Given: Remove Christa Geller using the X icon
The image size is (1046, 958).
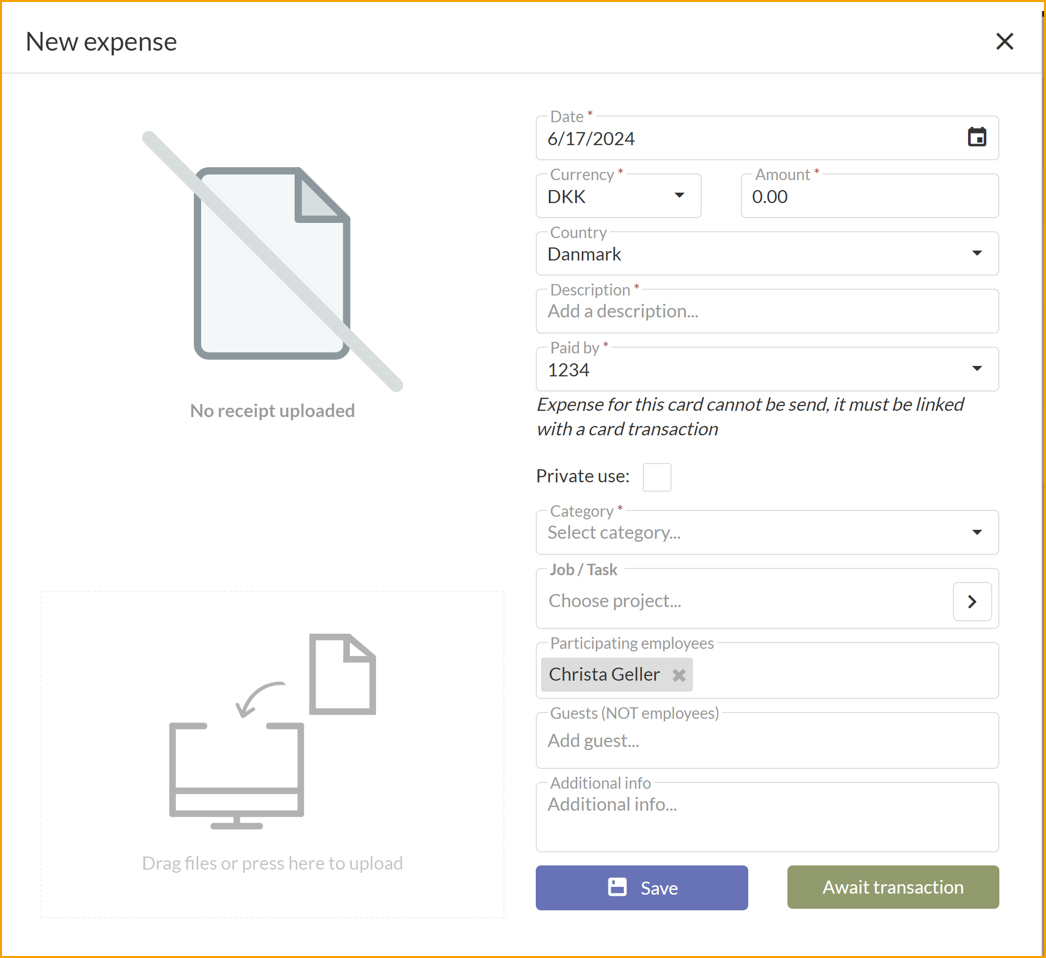Looking at the screenshot, I should click(679, 675).
